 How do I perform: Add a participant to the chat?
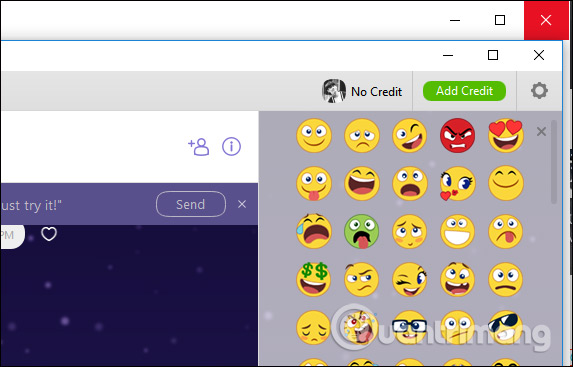pyautogui.click(x=198, y=147)
